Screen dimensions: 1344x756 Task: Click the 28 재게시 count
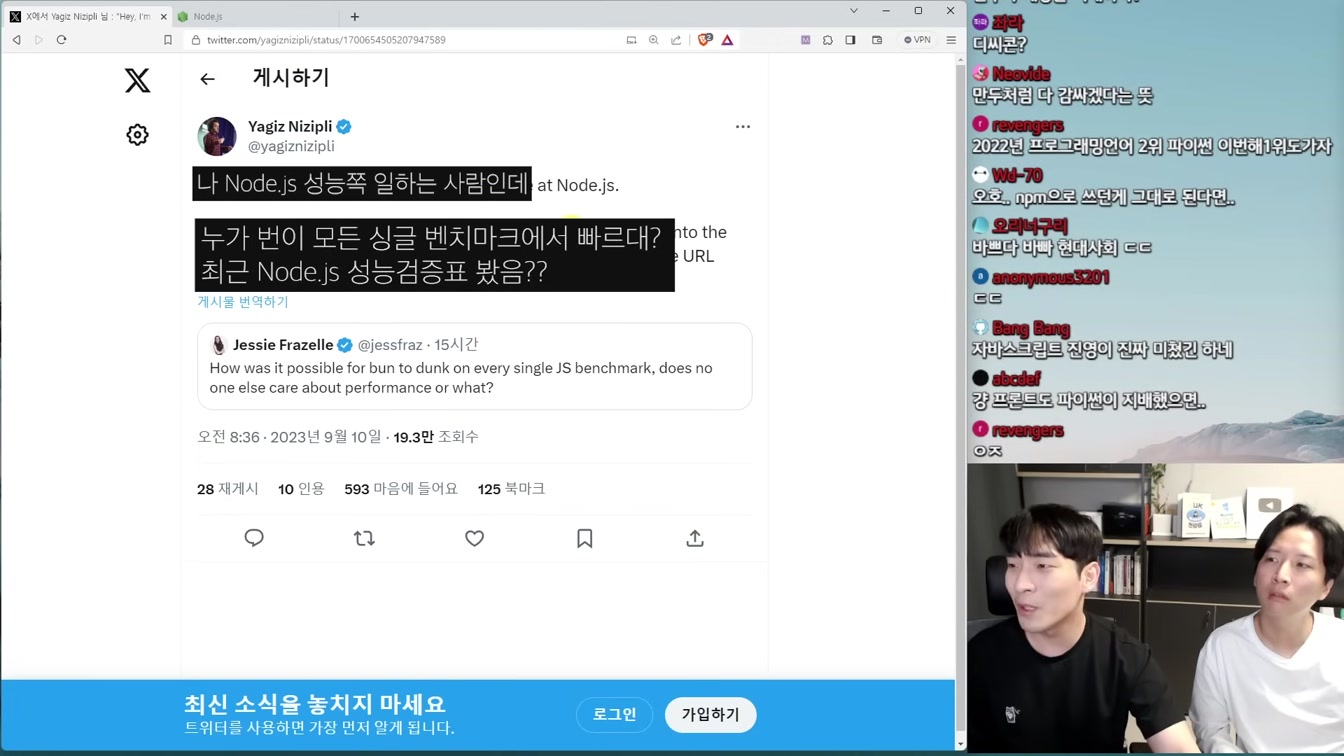tap(228, 489)
